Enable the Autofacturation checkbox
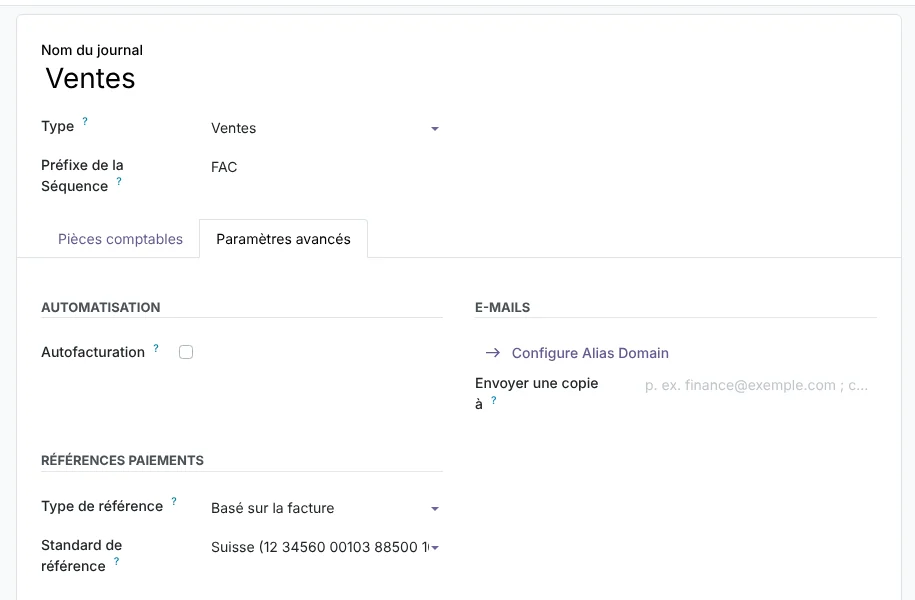Image resolution: width=915 pixels, height=600 pixels. [186, 352]
